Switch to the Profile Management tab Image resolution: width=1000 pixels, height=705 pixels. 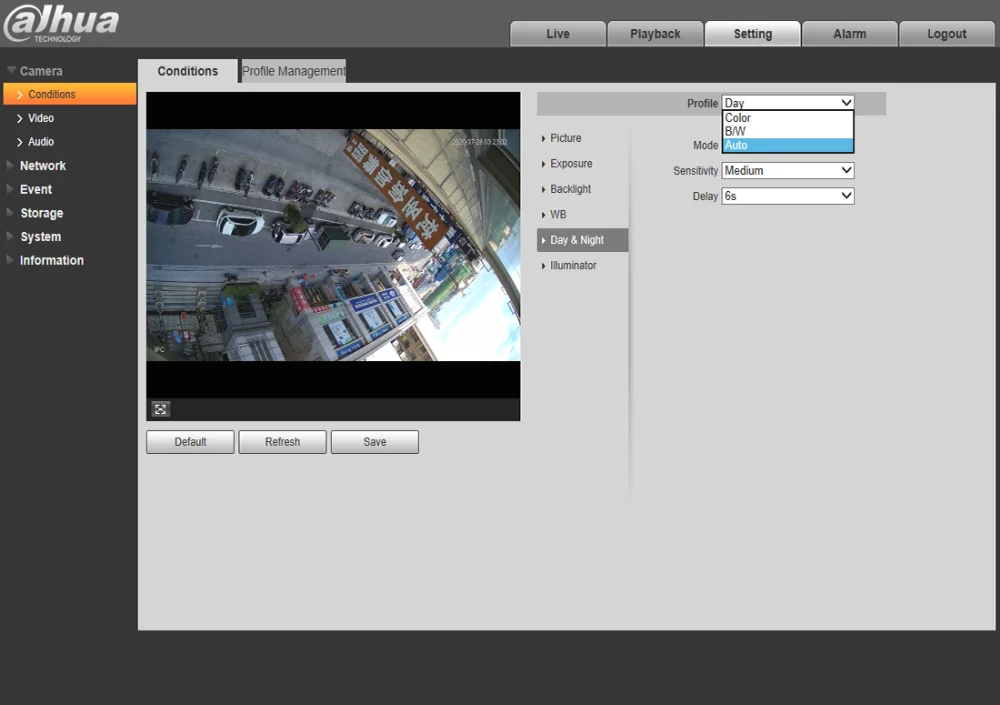coord(294,71)
